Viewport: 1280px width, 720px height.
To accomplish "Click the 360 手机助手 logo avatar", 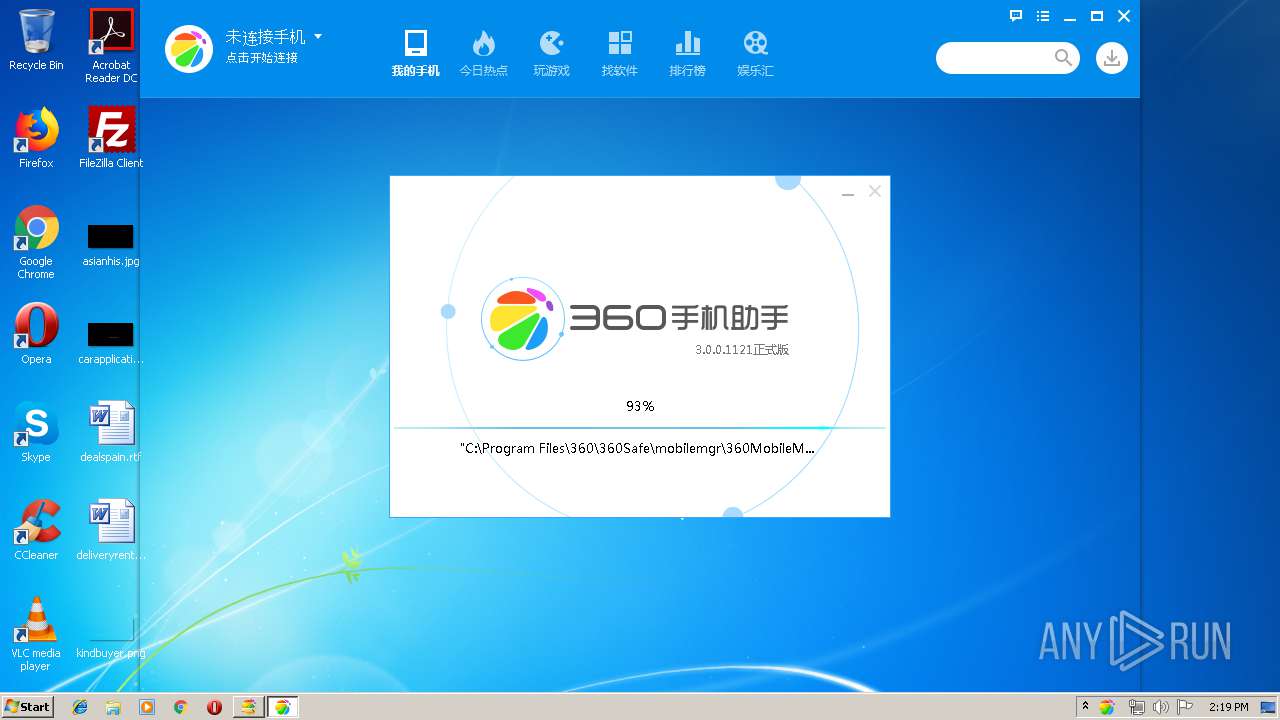I will pos(189,48).
